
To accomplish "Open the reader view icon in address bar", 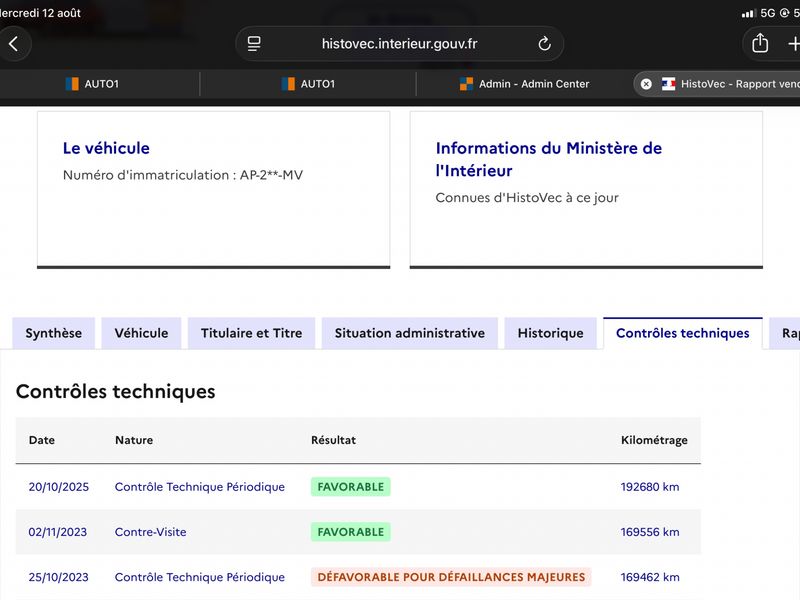I will (x=254, y=44).
